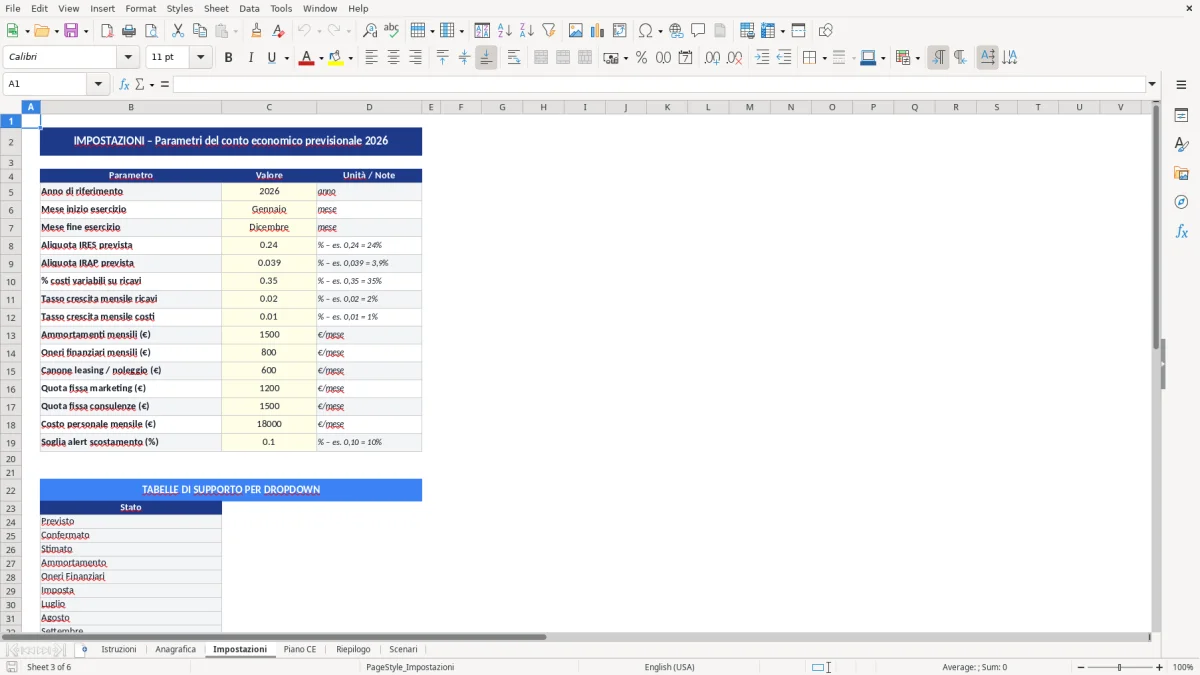Expand font color dropdown arrow
1200x675 pixels.
pos(321,58)
